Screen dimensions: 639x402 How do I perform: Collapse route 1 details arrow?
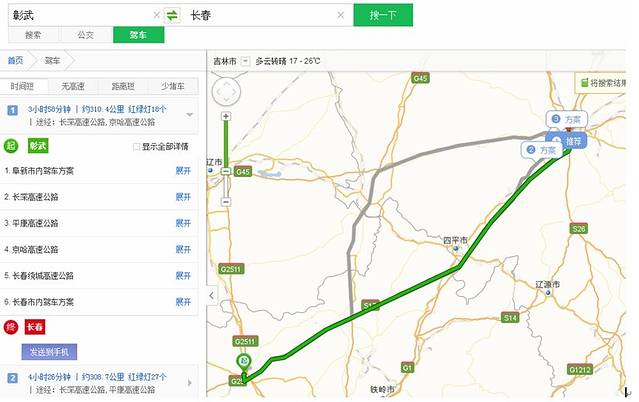click(189, 115)
